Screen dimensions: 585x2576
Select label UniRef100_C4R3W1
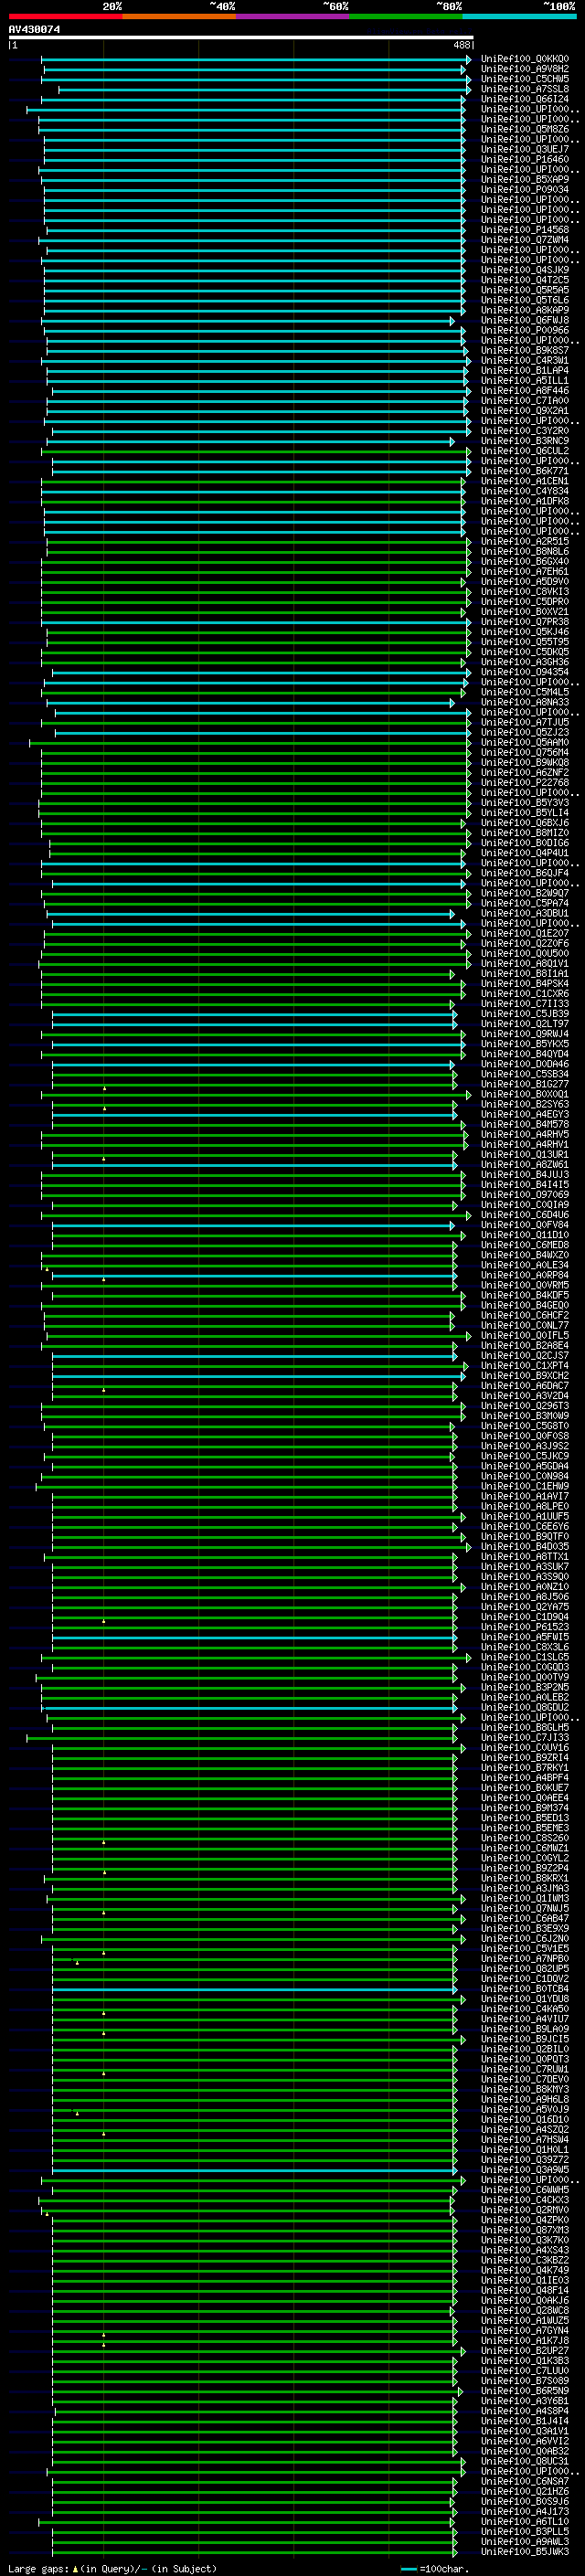tap(525, 360)
